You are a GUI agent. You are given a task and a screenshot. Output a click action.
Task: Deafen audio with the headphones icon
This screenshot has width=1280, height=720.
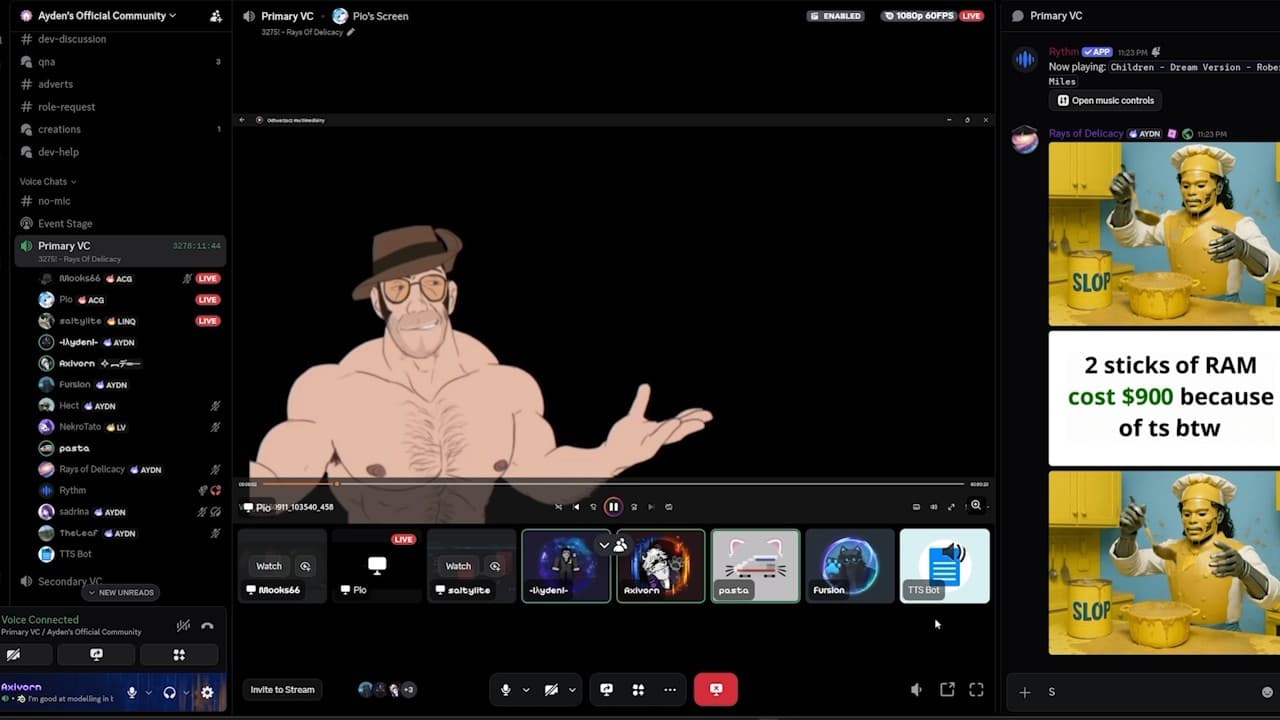(x=170, y=692)
